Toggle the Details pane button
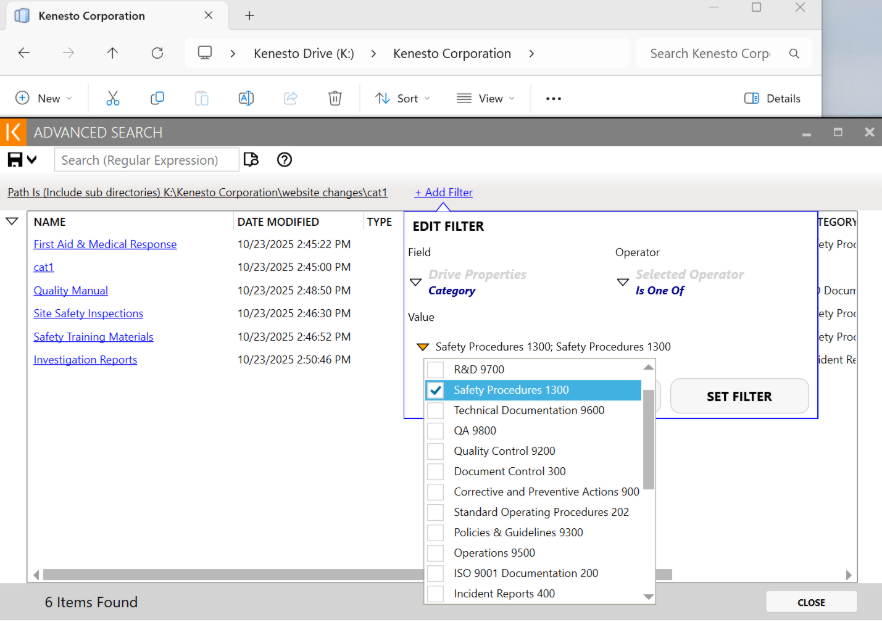882x621 pixels. [772, 98]
